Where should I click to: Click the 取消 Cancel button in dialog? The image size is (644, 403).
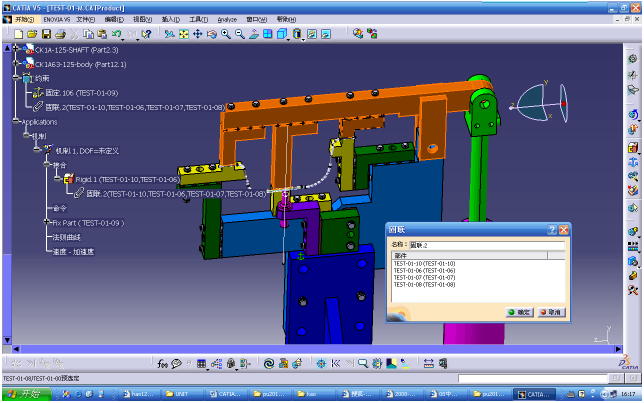[550, 312]
